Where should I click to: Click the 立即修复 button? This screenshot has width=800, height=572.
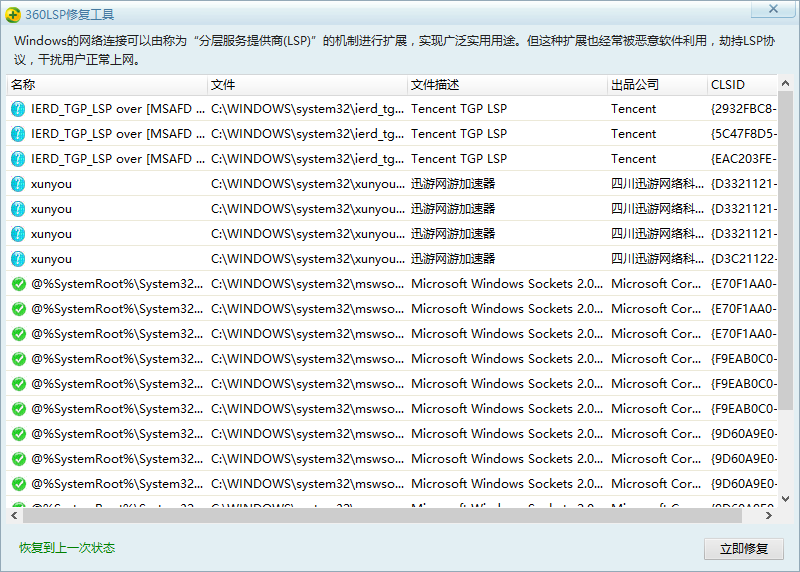pos(743,549)
